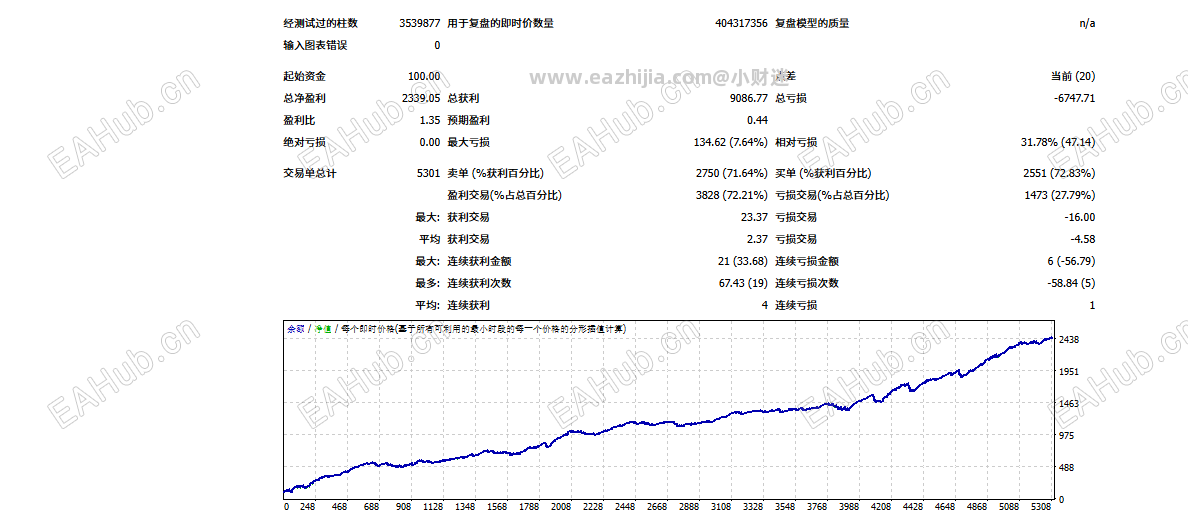1188x520 pixels.
Task: Click the 2008 tick on chart horizontal axis
Action: pos(560,507)
